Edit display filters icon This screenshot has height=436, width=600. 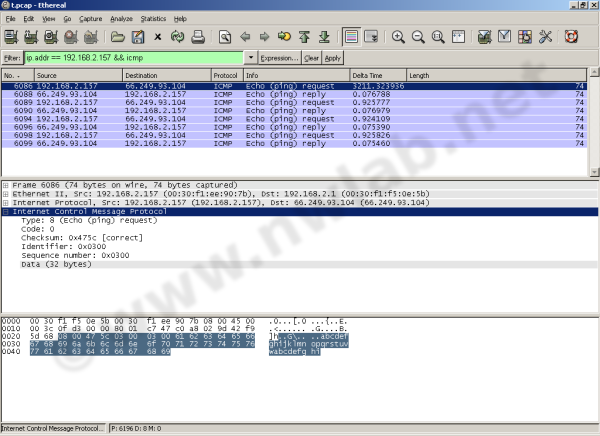pos(505,37)
